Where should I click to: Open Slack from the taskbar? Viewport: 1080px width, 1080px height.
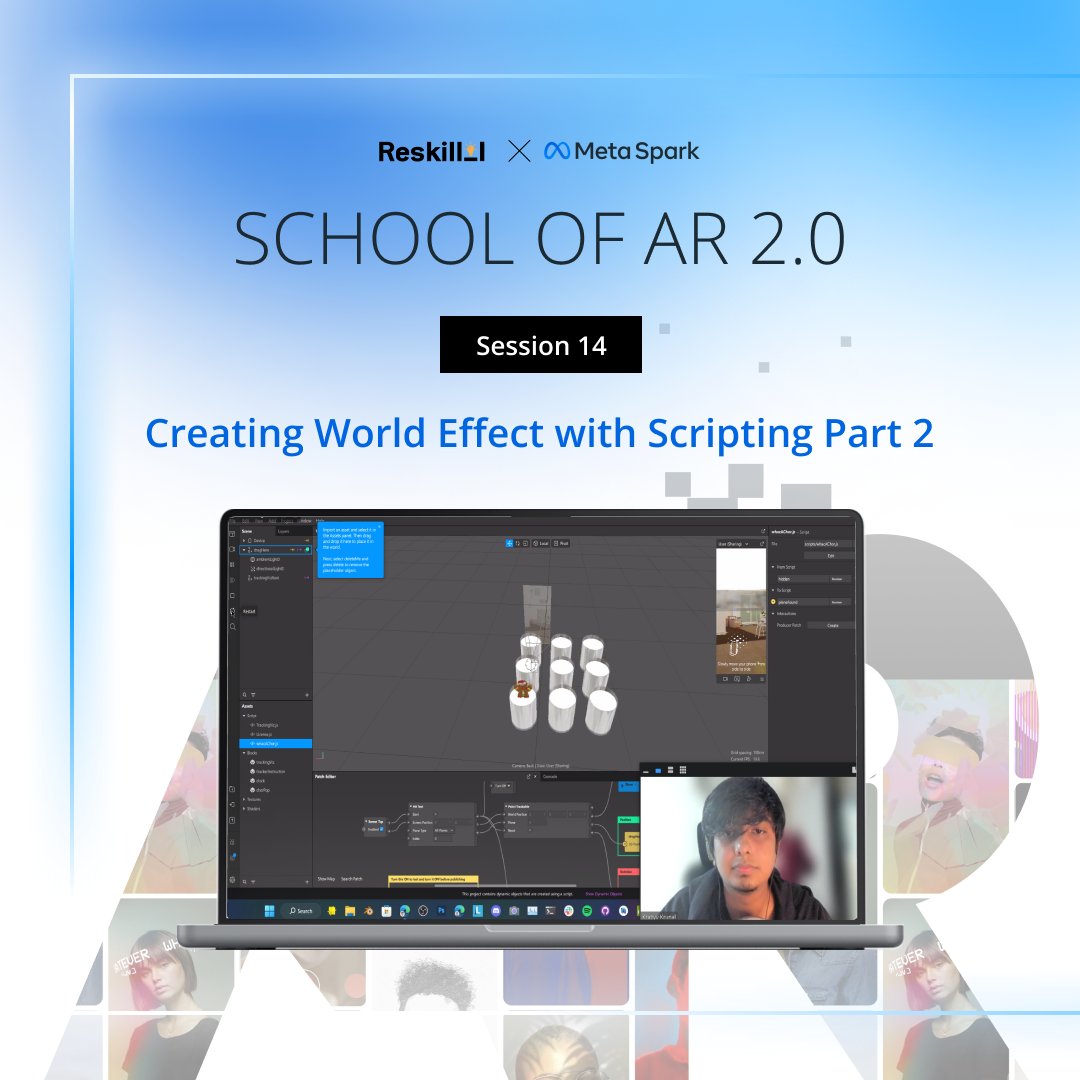[x=569, y=911]
